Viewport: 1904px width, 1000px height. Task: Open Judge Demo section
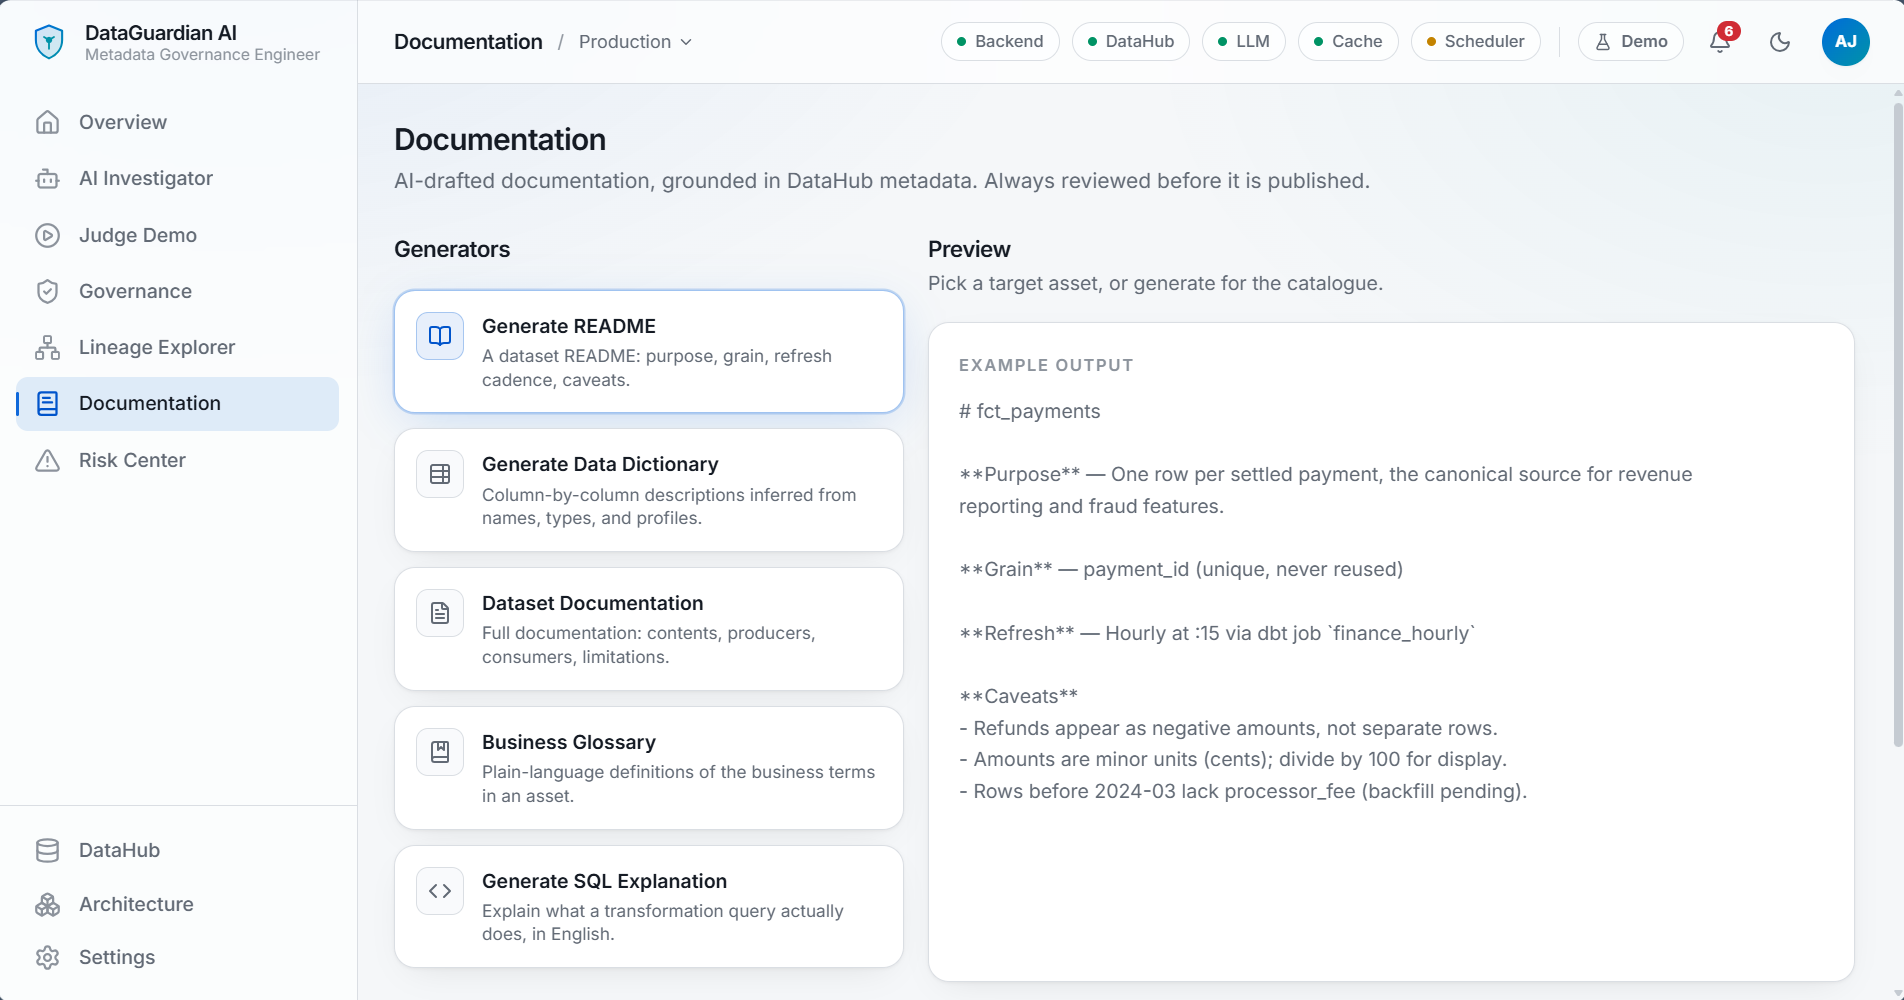pyautogui.click(x=177, y=235)
